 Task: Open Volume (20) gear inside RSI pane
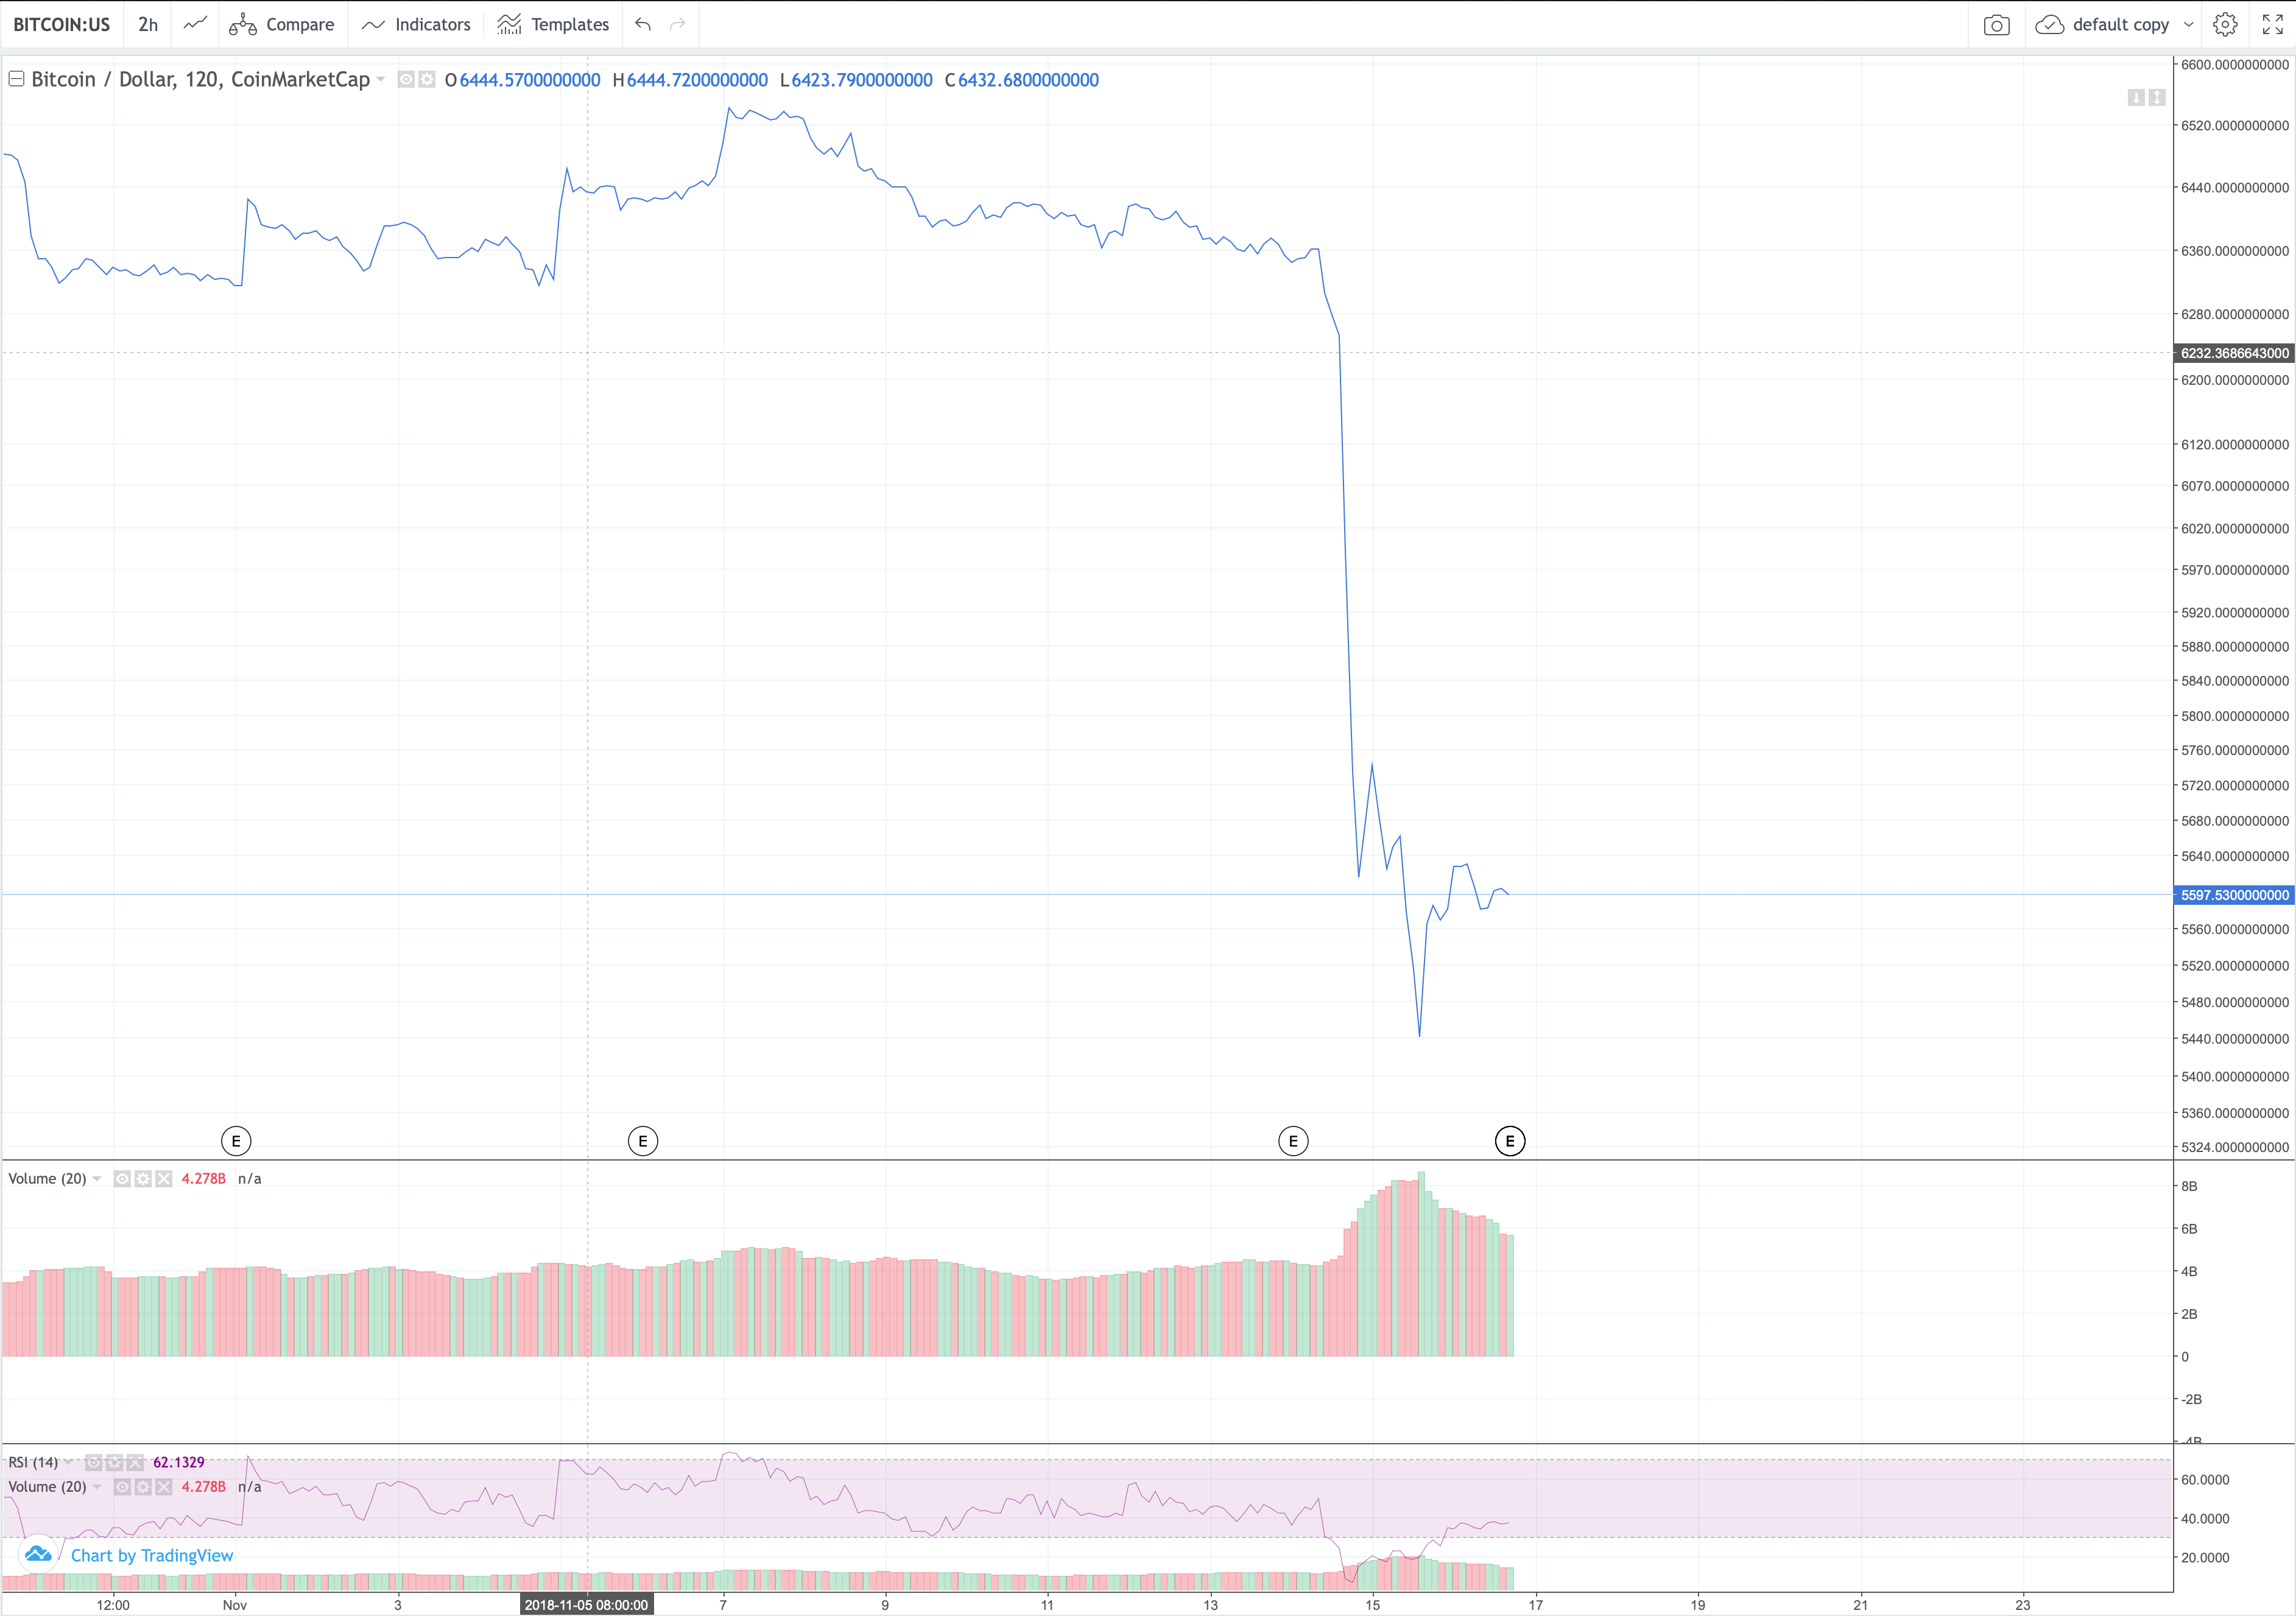tap(143, 1487)
